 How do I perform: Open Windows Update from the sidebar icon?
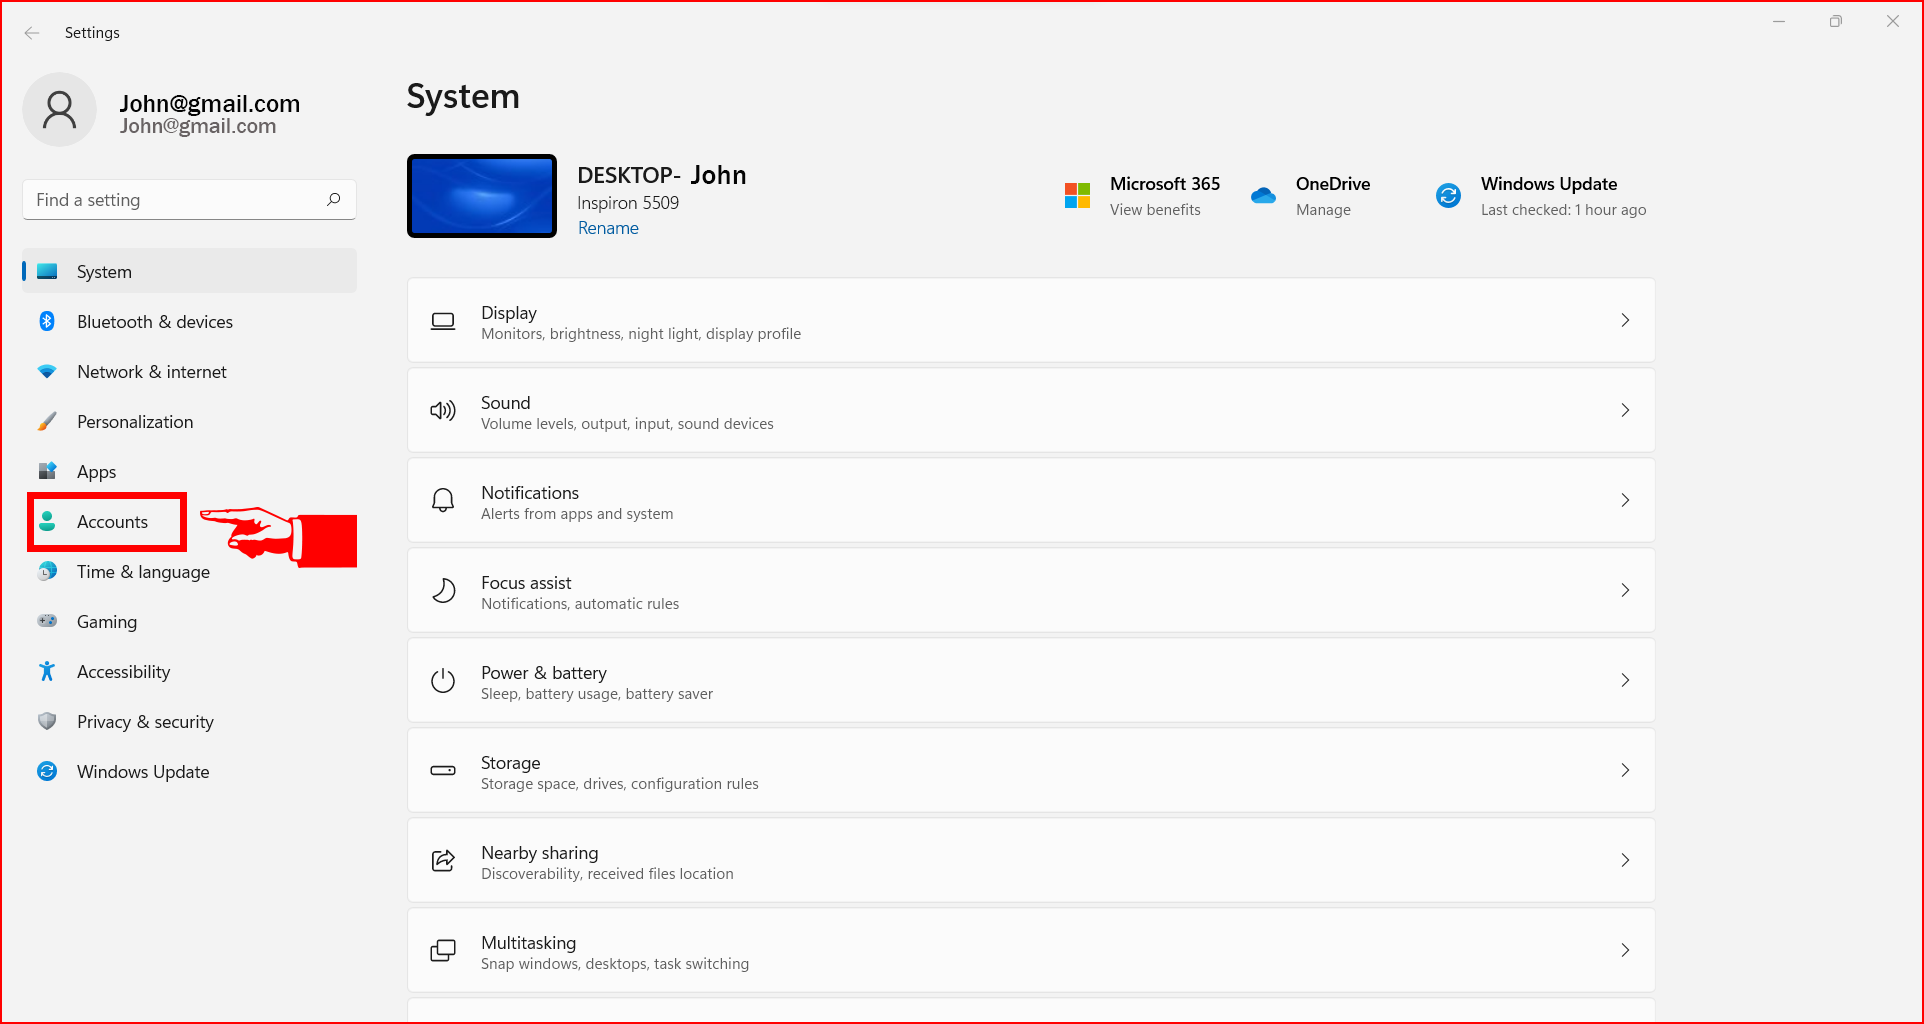click(47, 771)
